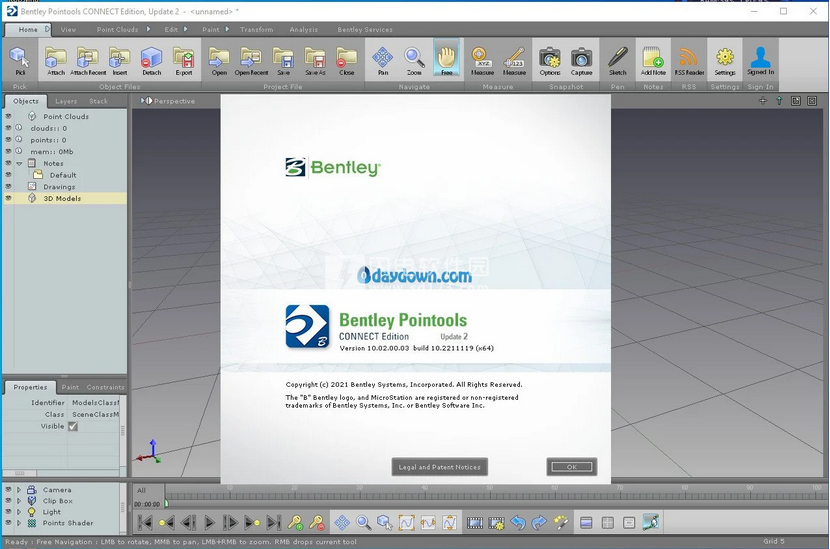Click the redo arrow in bottom toolbar
830x549 pixels.
(539, 523)
